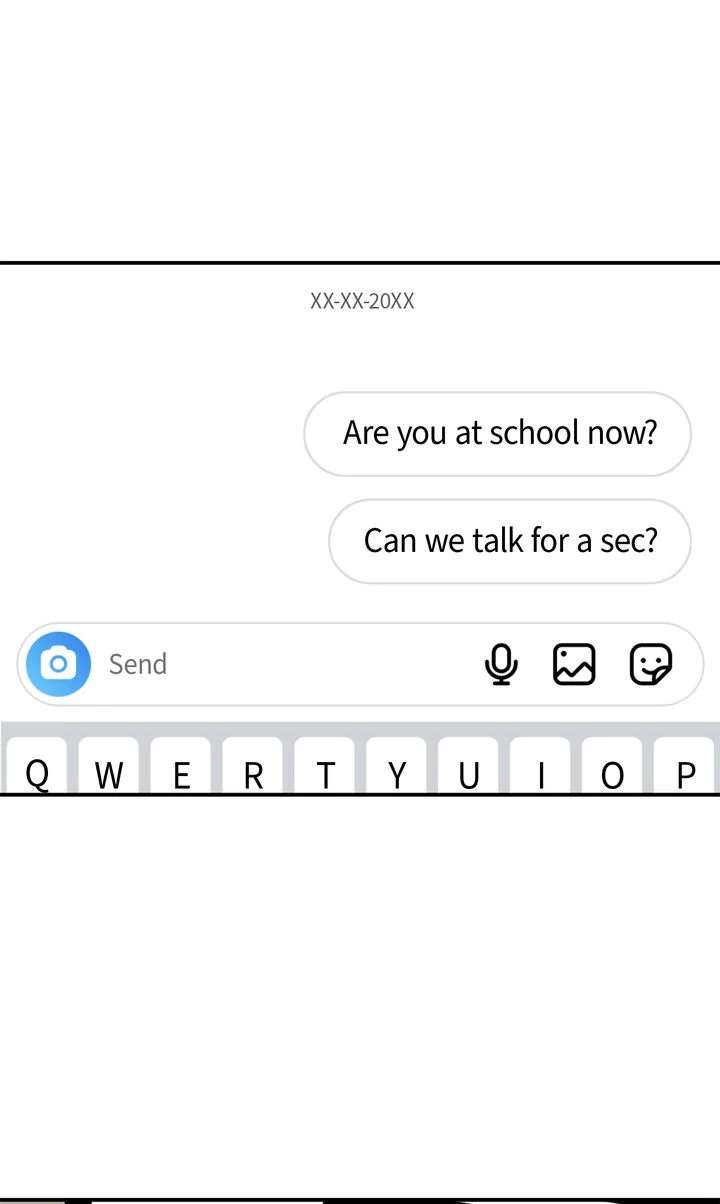Image resolution: width=720 pixels, height=1204 pixels.
Task: Open the sticker picker icon
Action: (651, 664)
